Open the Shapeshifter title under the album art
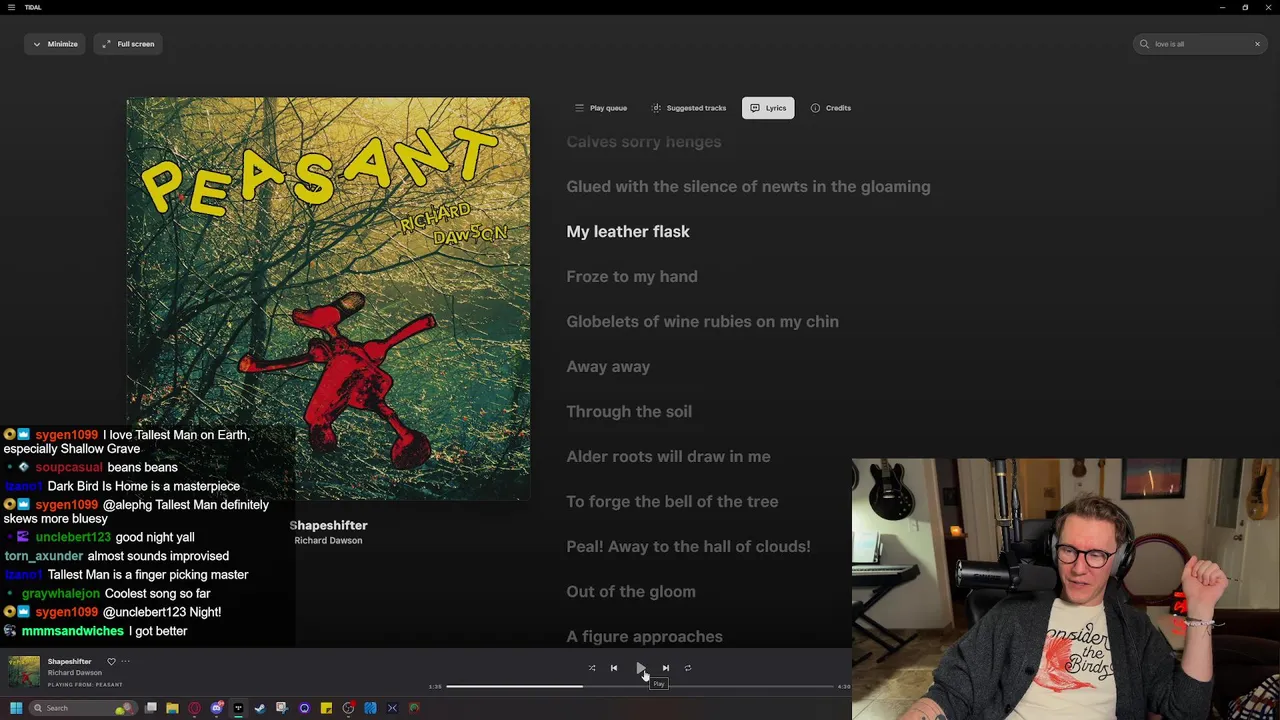 328,525
